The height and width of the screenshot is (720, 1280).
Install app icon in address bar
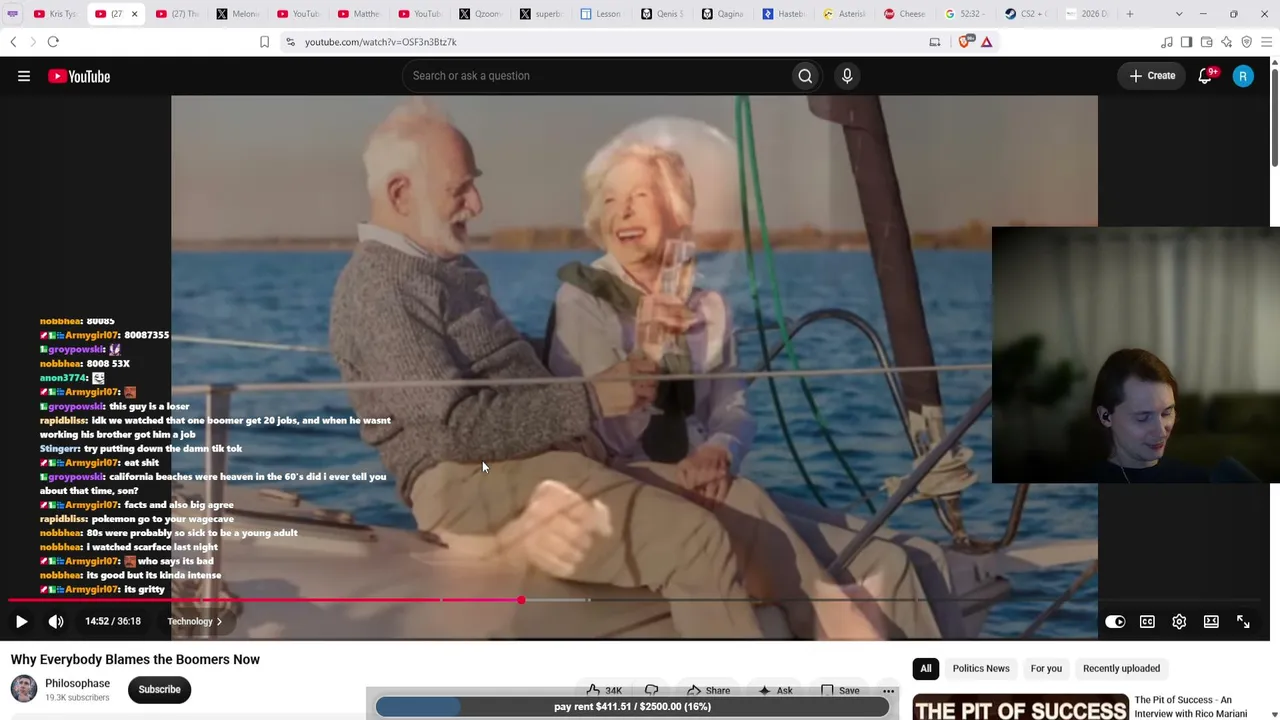pos(935,42)
